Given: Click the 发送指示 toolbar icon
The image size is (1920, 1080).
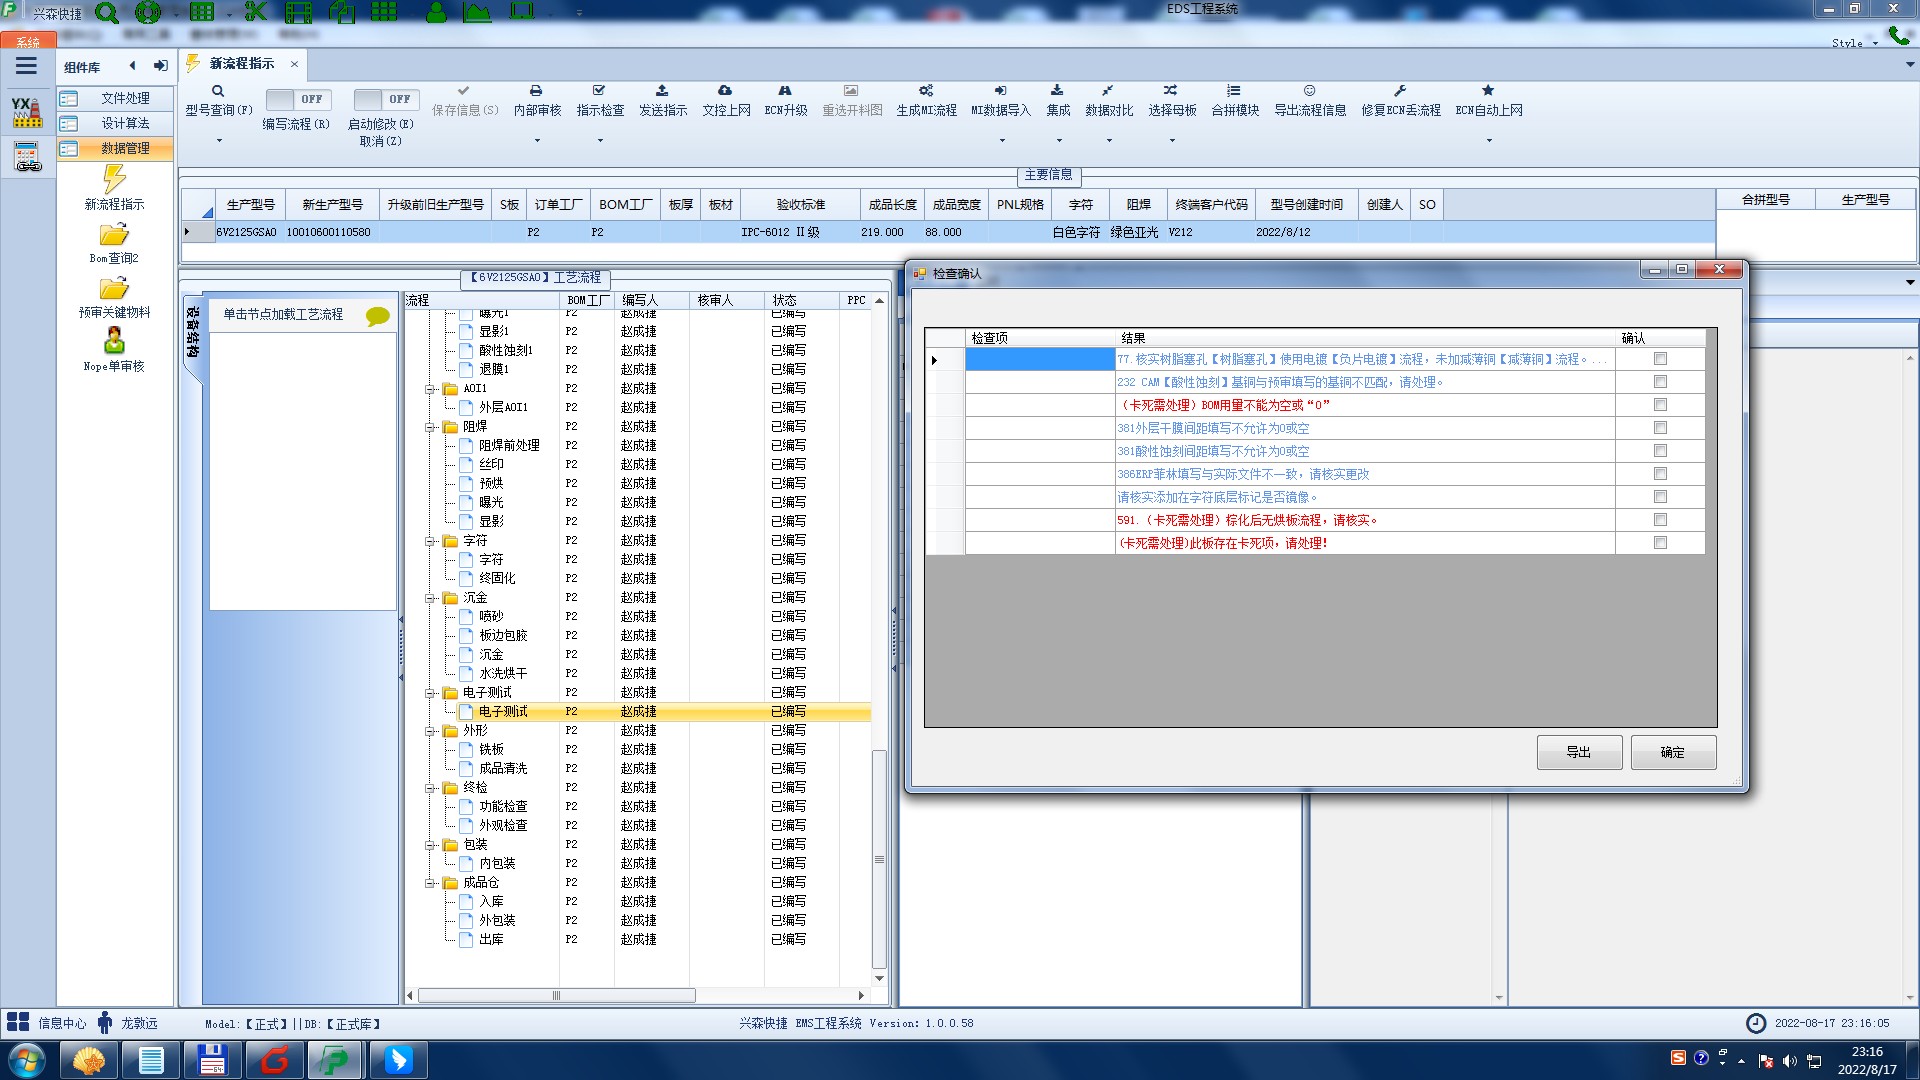Looking at the screenshot, I should point(662,91).
